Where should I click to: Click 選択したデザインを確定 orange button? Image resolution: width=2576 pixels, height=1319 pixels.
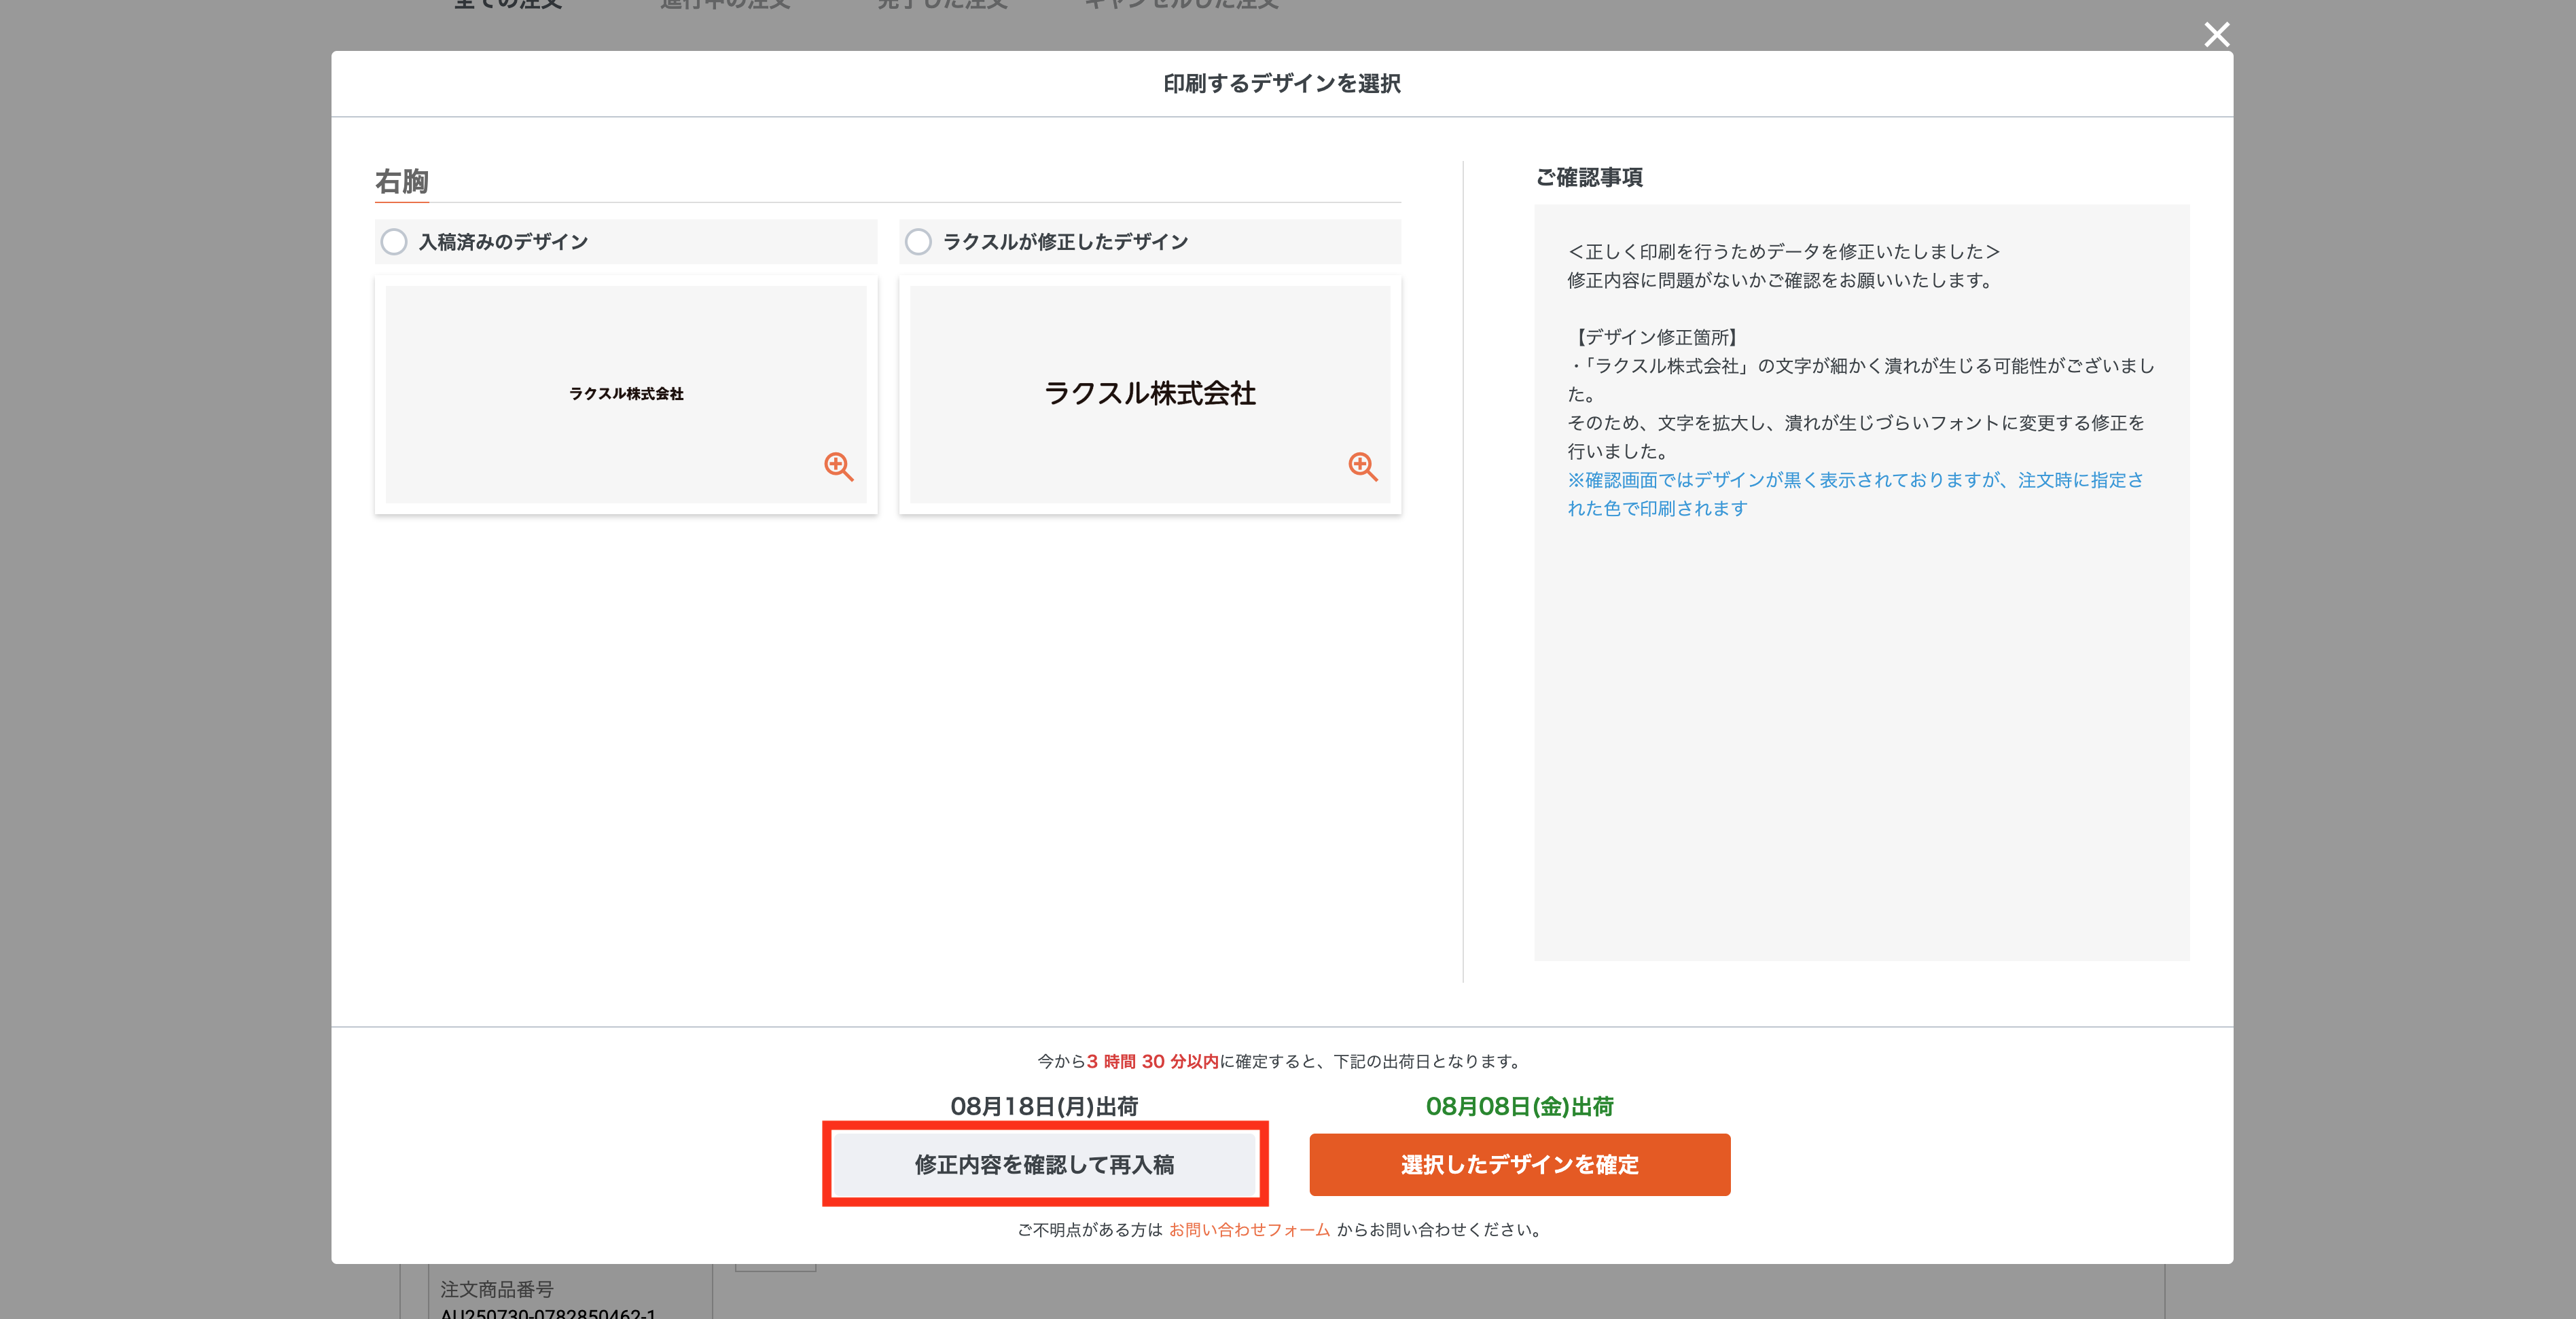1520,1164
